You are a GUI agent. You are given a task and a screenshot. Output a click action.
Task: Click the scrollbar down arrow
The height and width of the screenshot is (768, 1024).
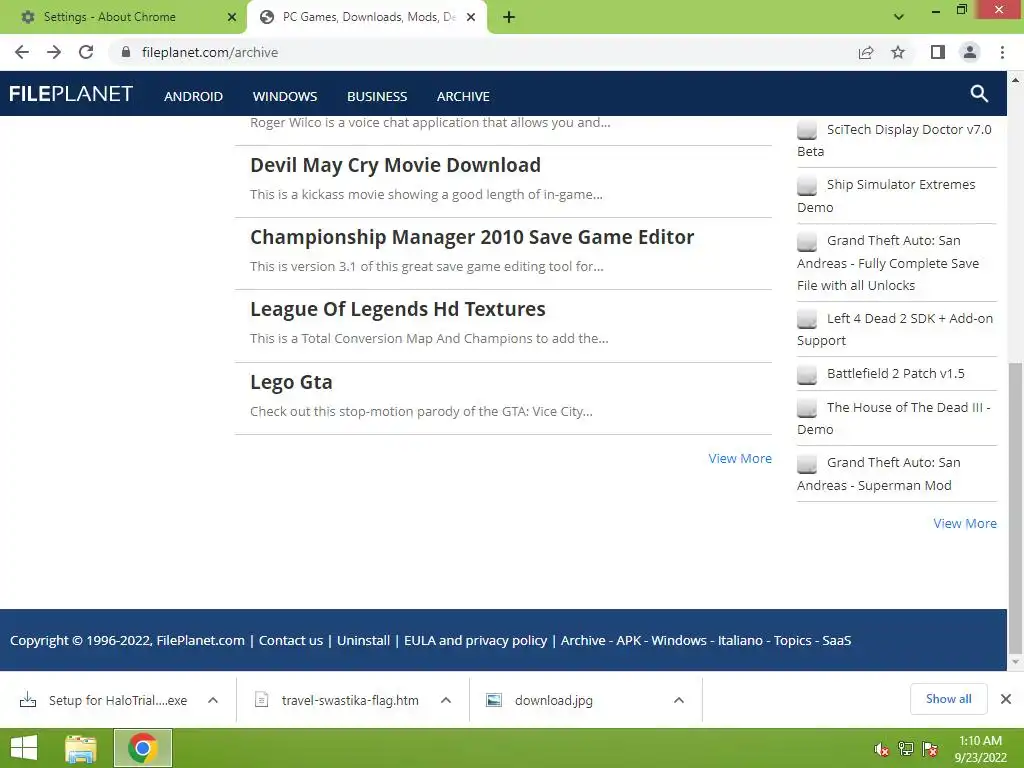1015,662
